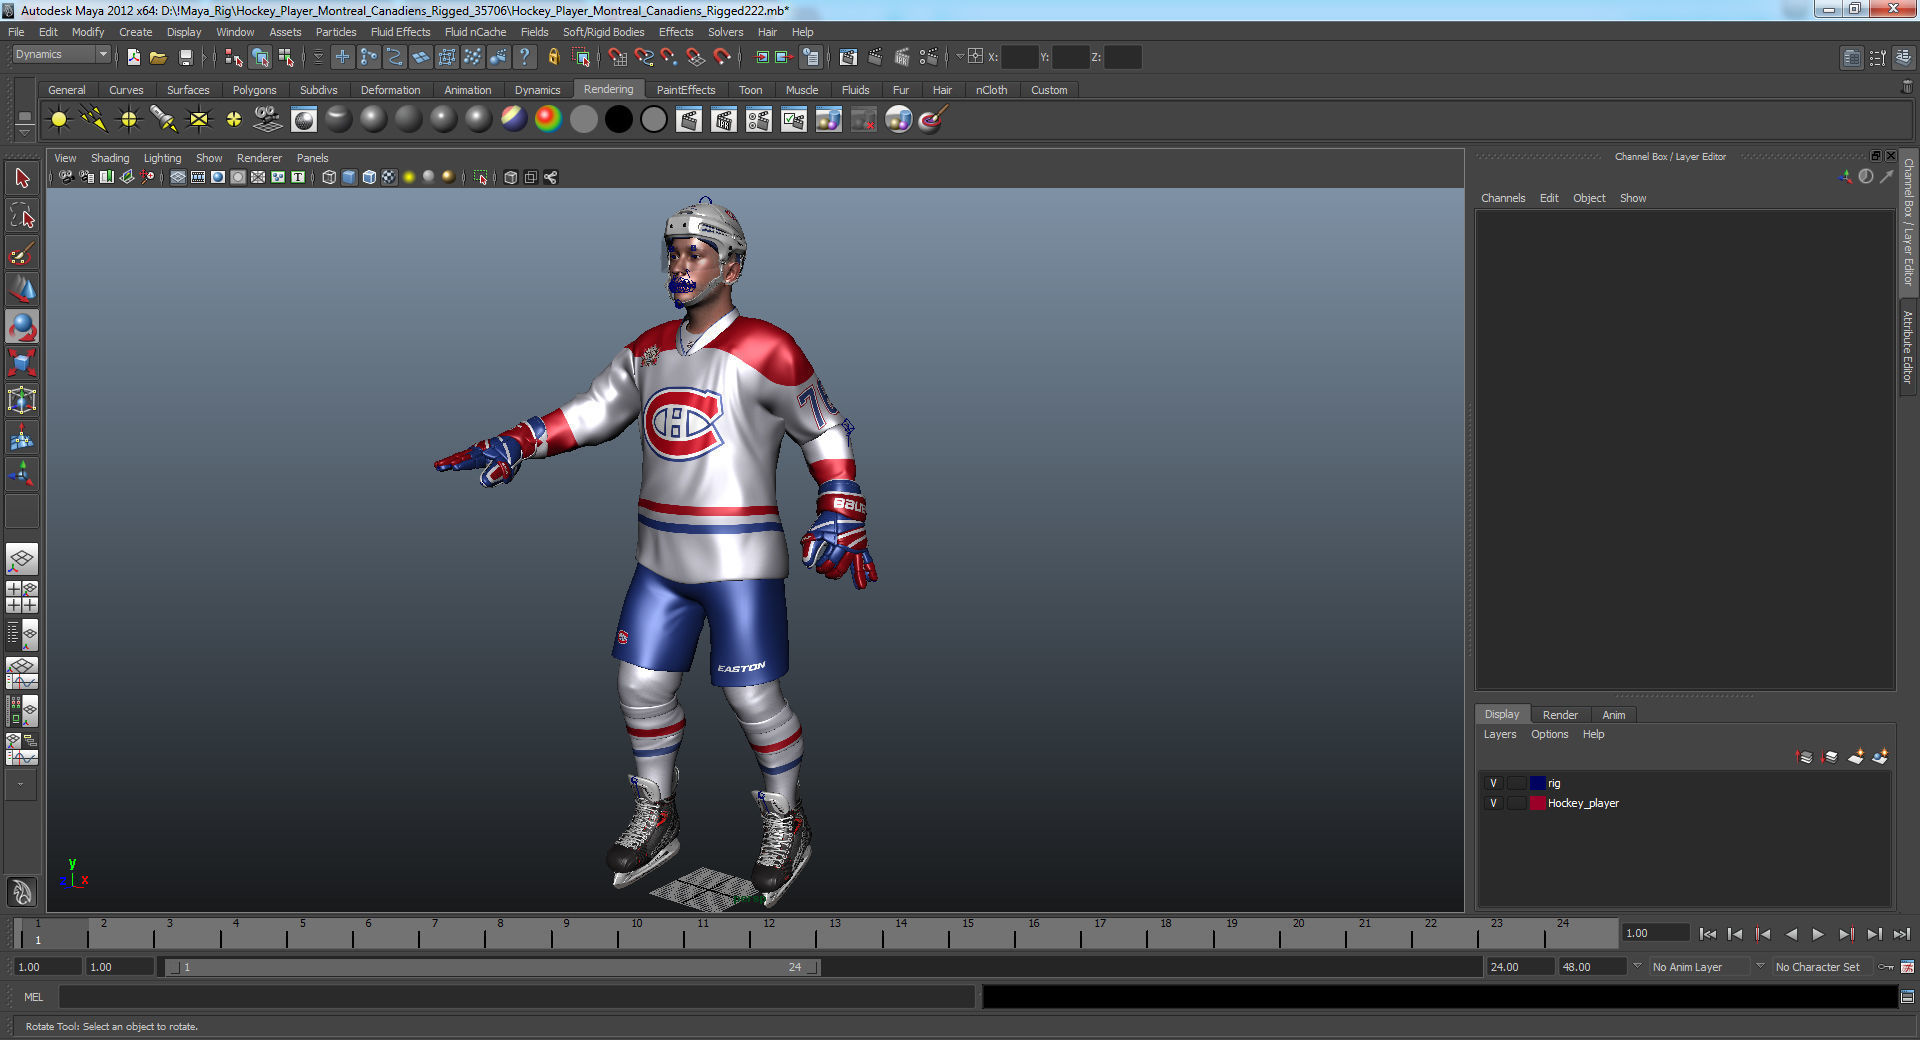Select the arrow Select tool
The height and width of the screenshot is (1040, 1920).
click(22, 179)
